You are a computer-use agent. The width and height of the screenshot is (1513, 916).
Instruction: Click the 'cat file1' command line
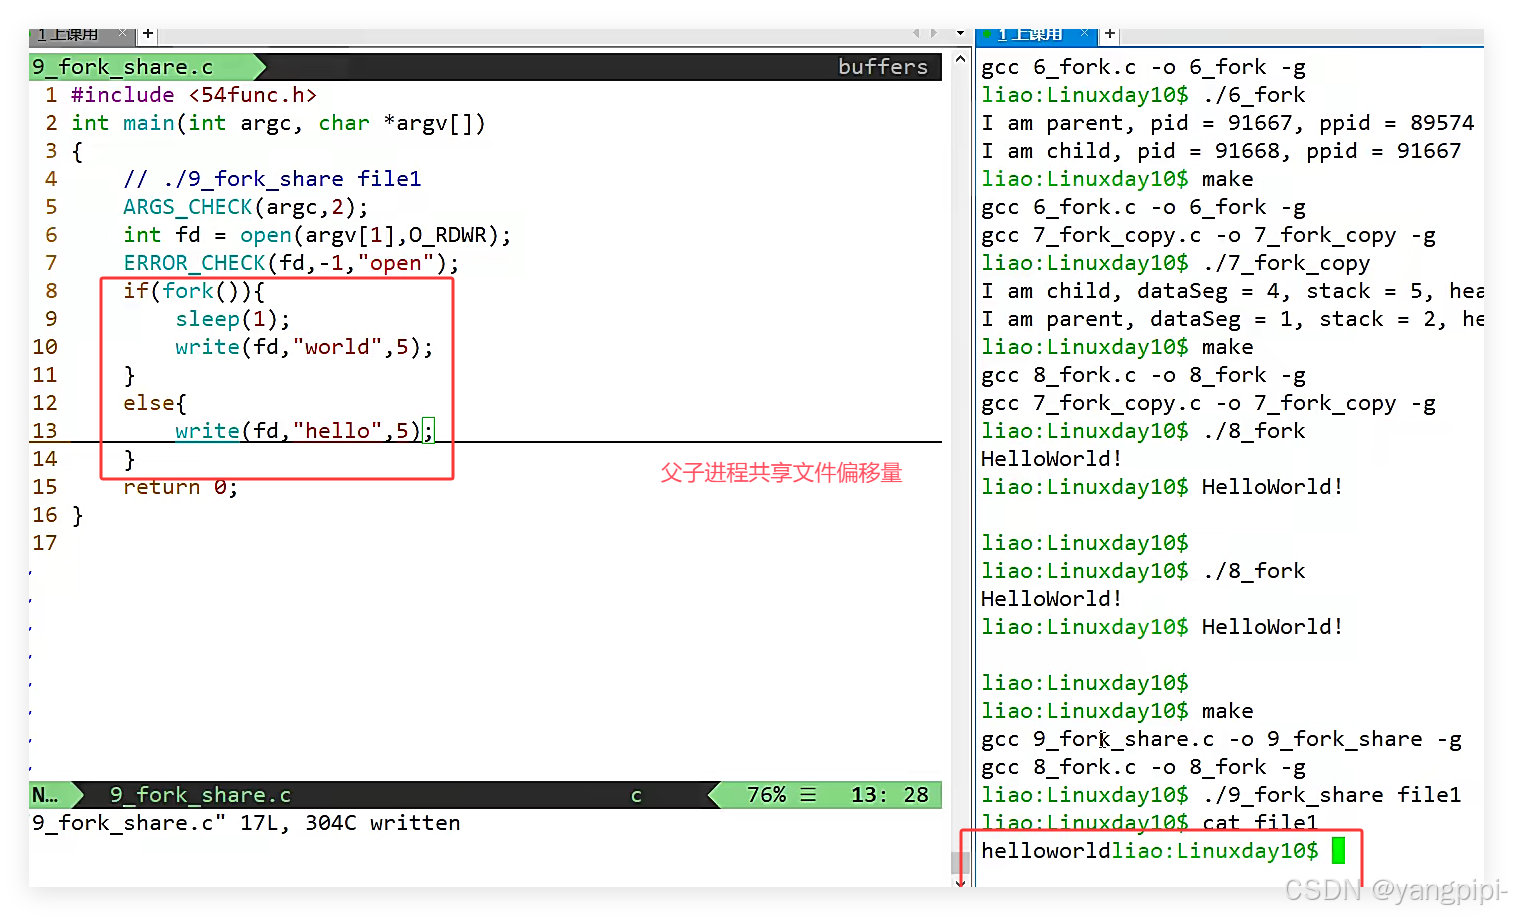(x=1150, y=821)
